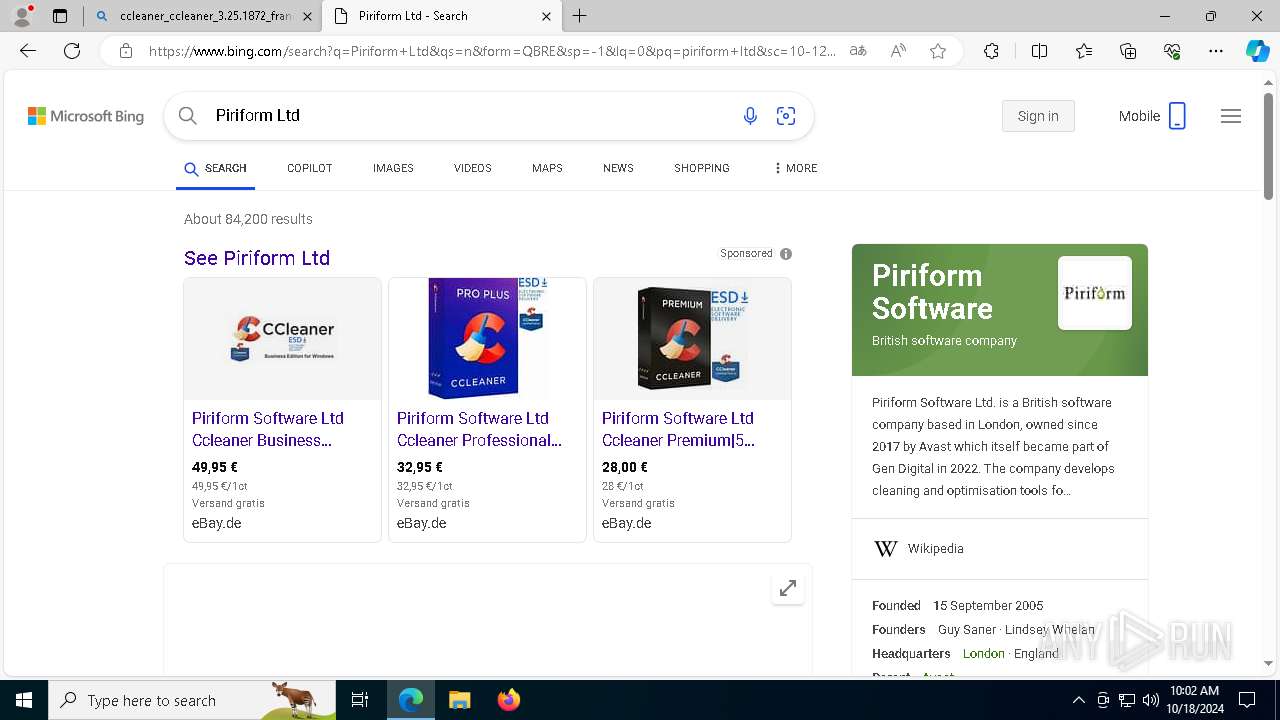Click the 49,95 € price text
The image size is (1280, 720).
pos(215,467)
